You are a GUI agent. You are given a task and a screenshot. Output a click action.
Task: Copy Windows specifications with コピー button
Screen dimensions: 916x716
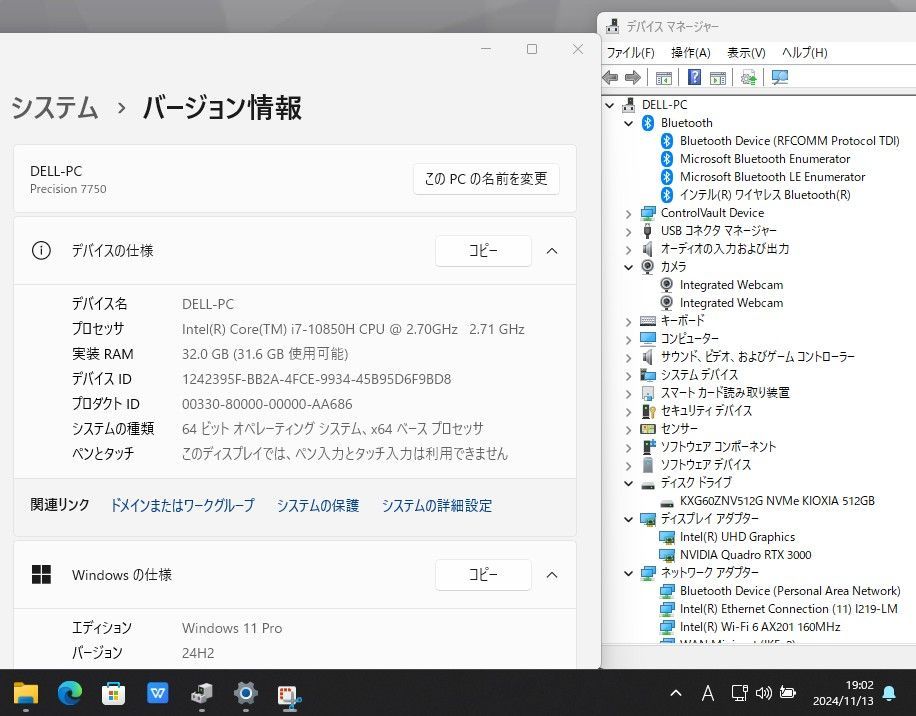483,575
